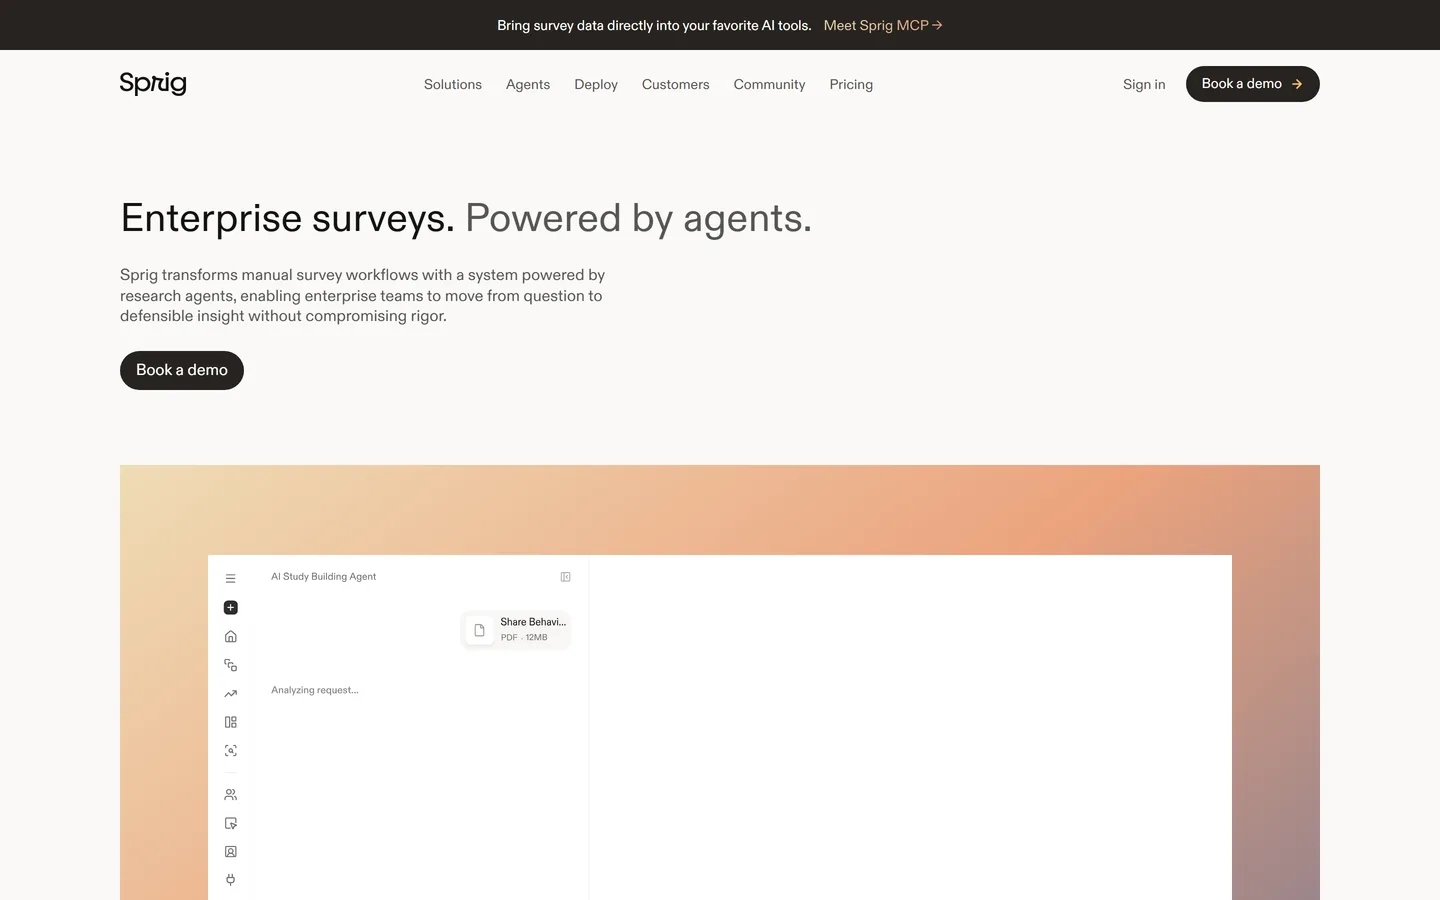Select the home icon in the sidebar

click(x=230, y=636)
